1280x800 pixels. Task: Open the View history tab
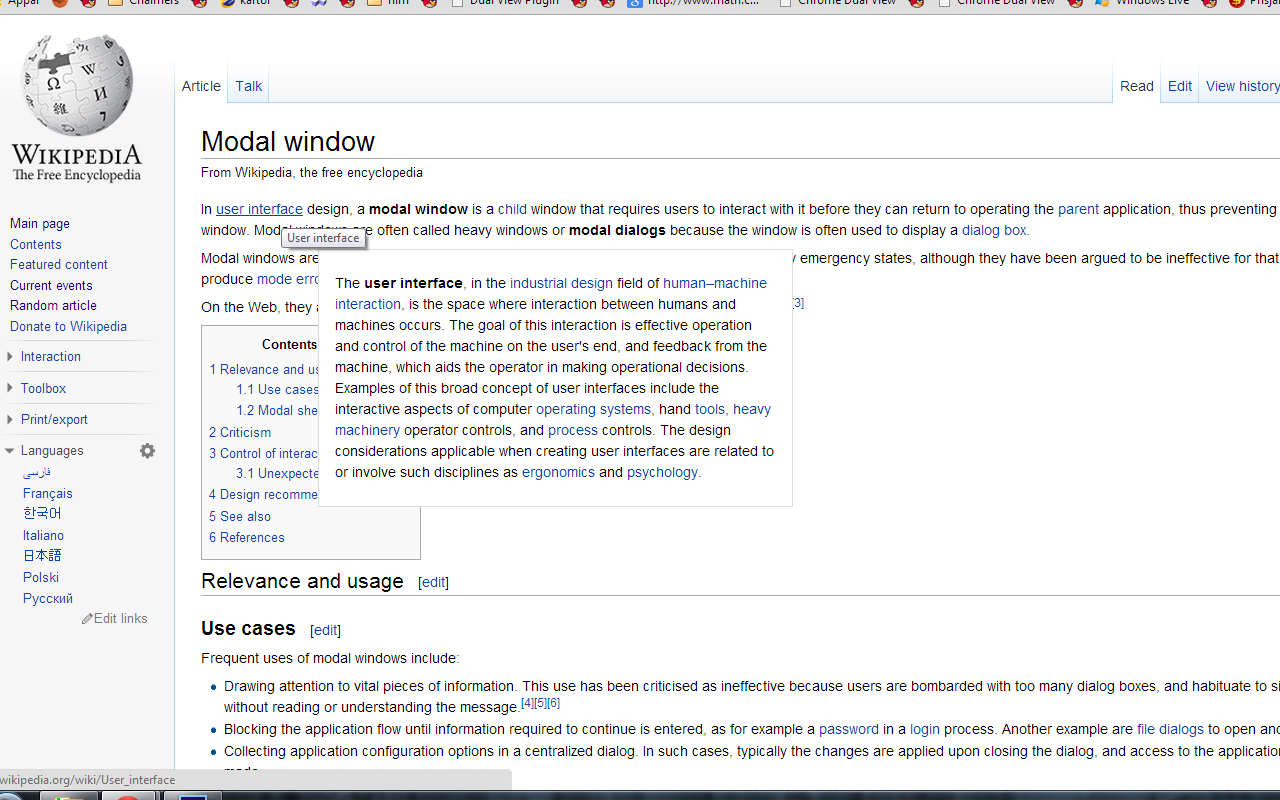click(1242, 86)
